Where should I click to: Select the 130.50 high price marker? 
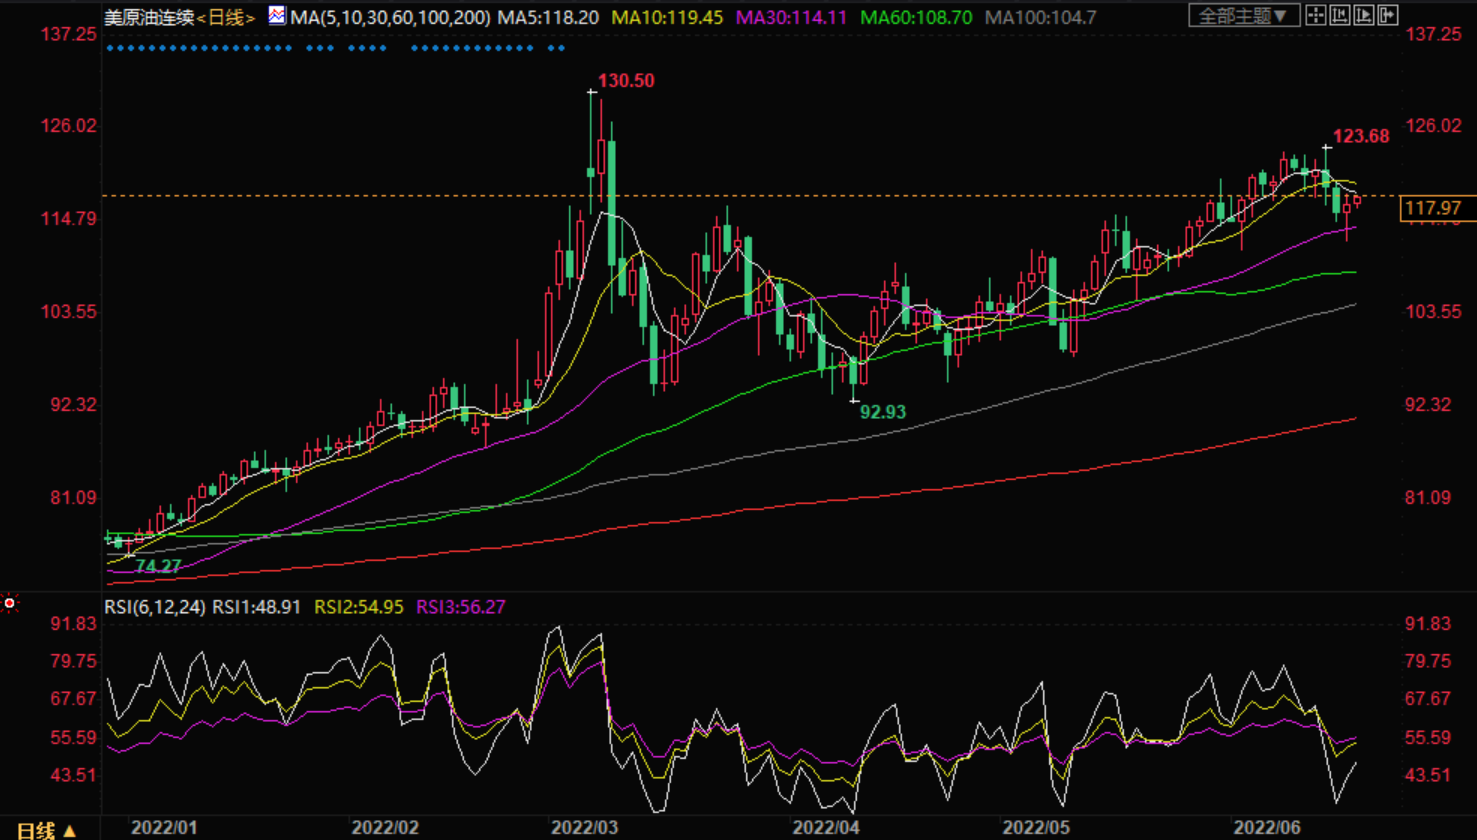[626, 81]
